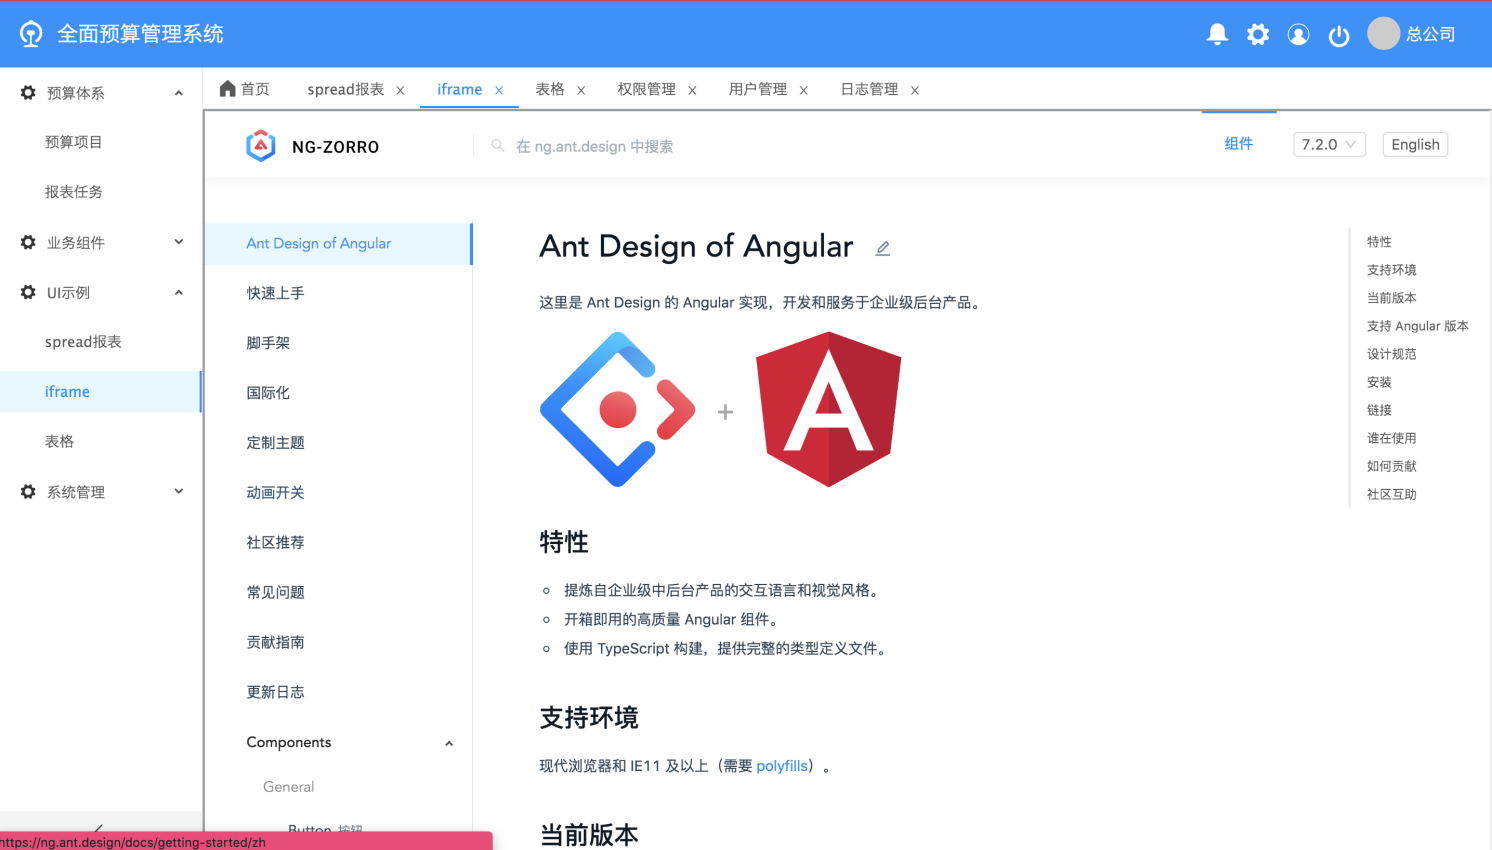
Task: Open the notifications bell icon
Action: (1217, 35)
